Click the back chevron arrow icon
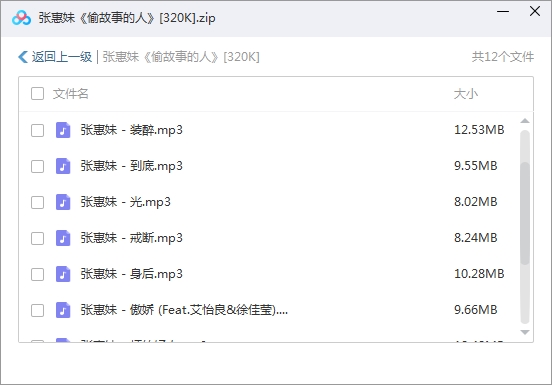 (x=23, y=57)
